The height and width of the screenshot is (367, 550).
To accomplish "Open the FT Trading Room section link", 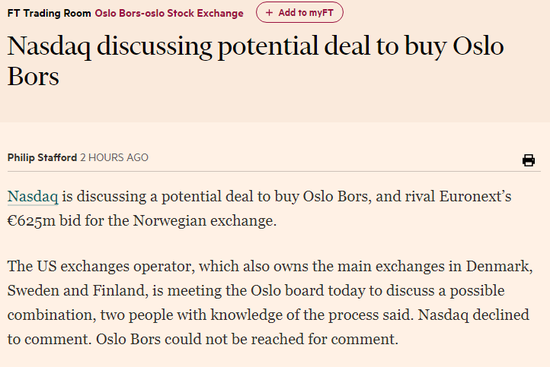I will click(x=49, y=13).
